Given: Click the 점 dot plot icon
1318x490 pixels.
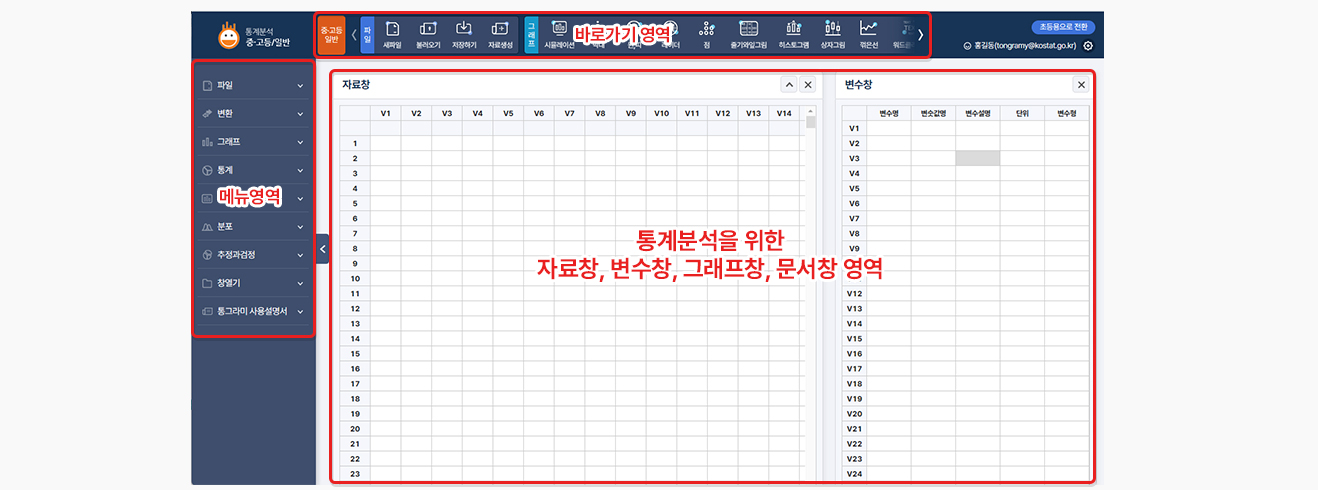Looking at the screenshot, I should click(x=707, y=34).
